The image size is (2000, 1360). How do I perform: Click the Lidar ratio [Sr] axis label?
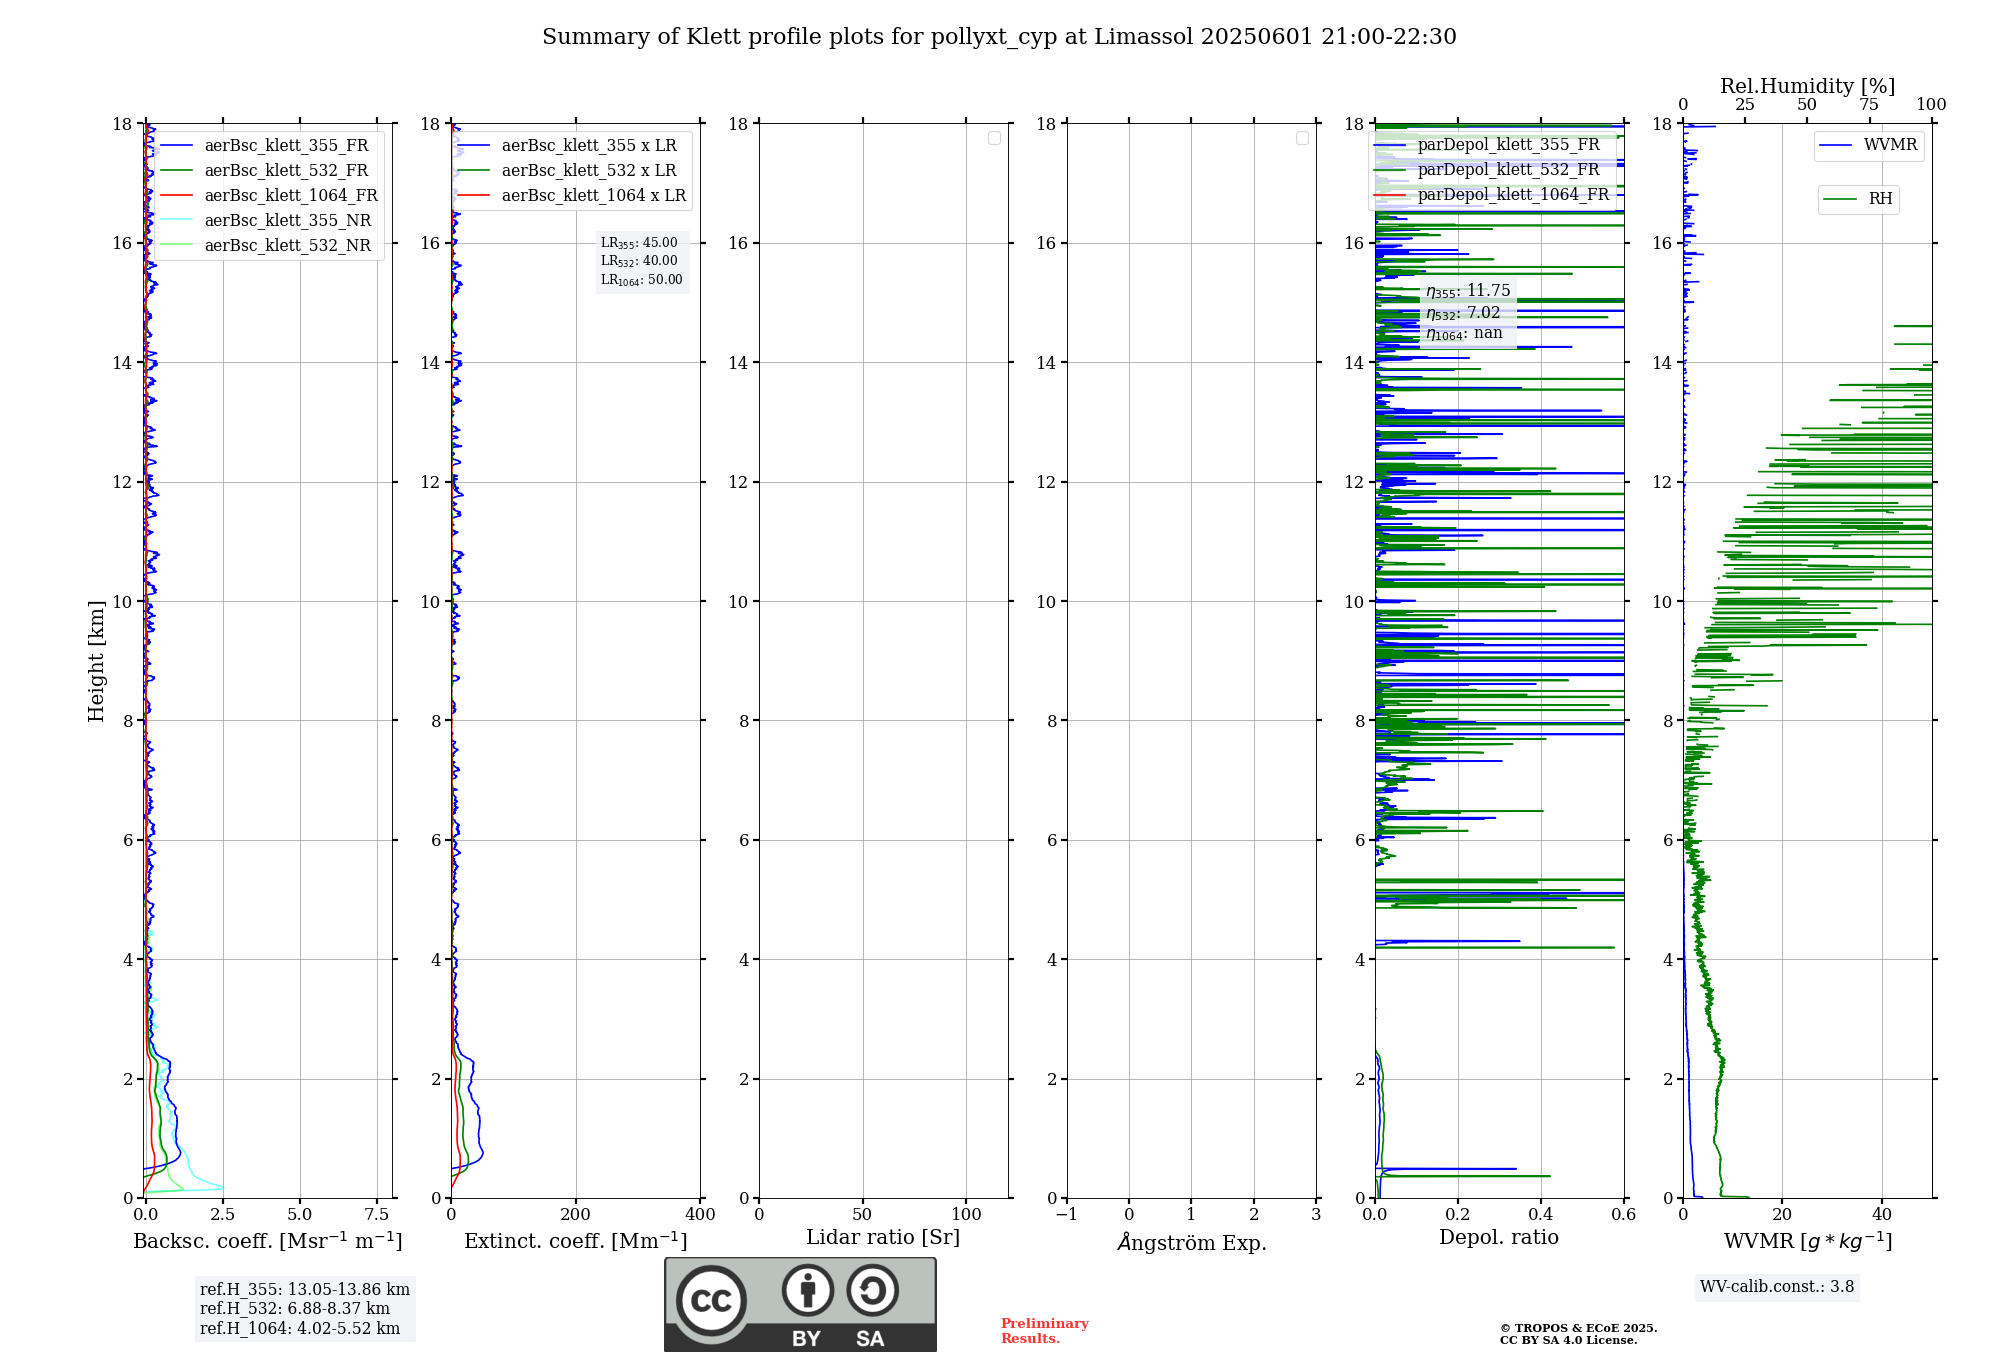click(883, 1238)
